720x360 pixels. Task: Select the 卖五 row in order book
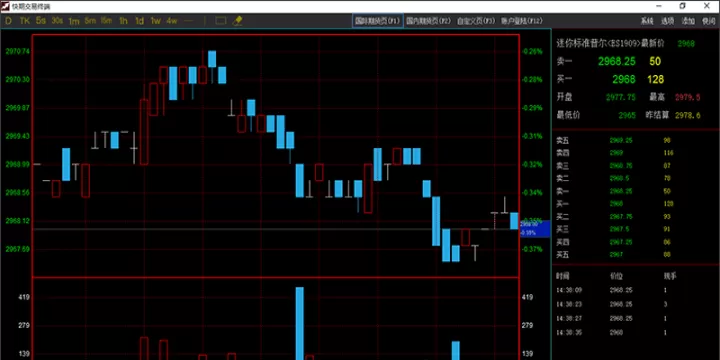[636, 141]
